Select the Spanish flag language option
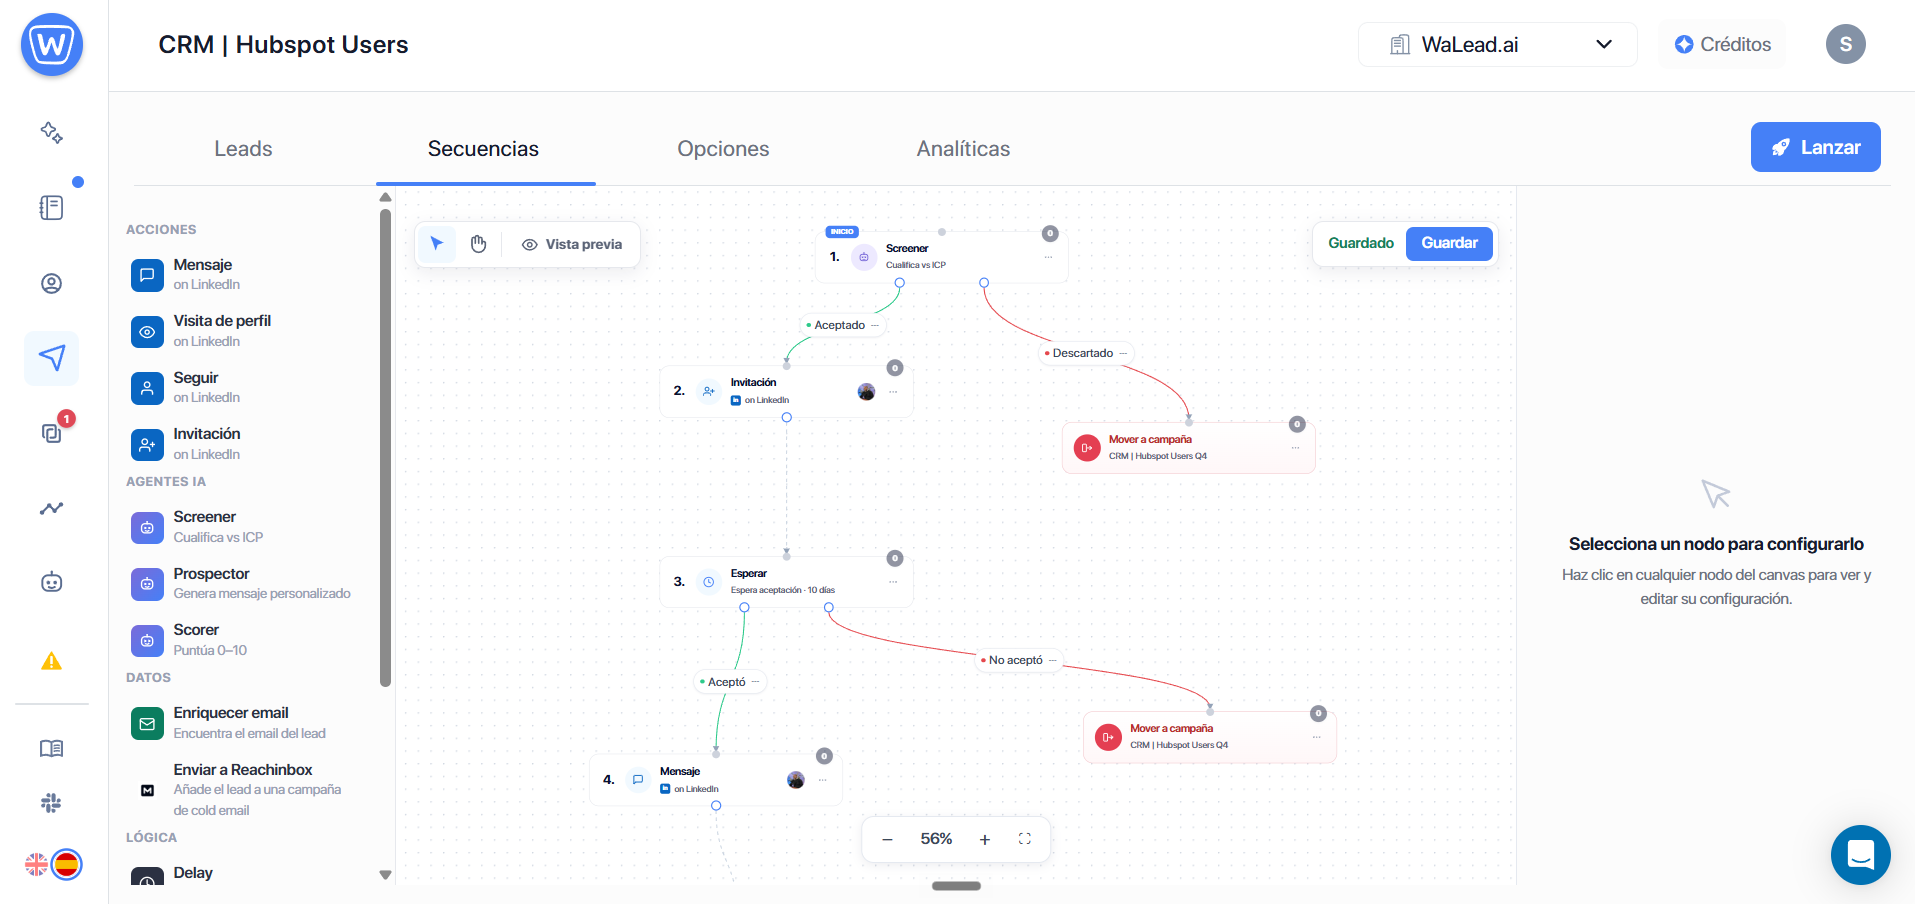Viewport: 1915px width, 904px height. tap(67, 864)
